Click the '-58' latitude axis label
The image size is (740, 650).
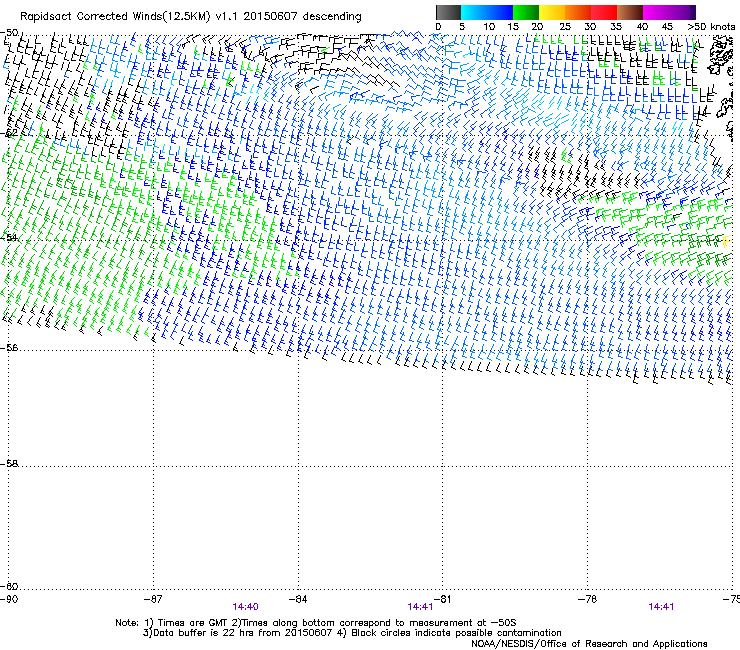pyautogui.click(x=9, y=464)
